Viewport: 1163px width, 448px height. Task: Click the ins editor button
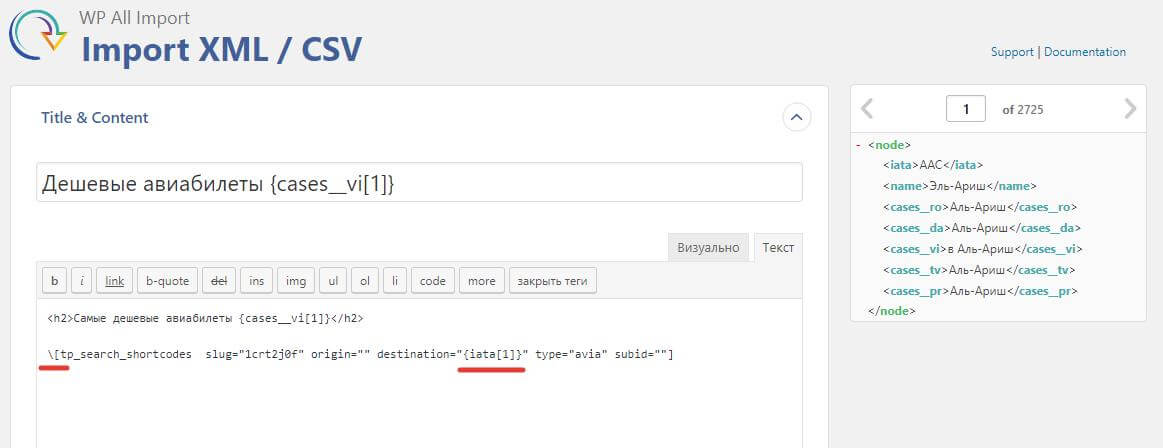pos(257,281)
